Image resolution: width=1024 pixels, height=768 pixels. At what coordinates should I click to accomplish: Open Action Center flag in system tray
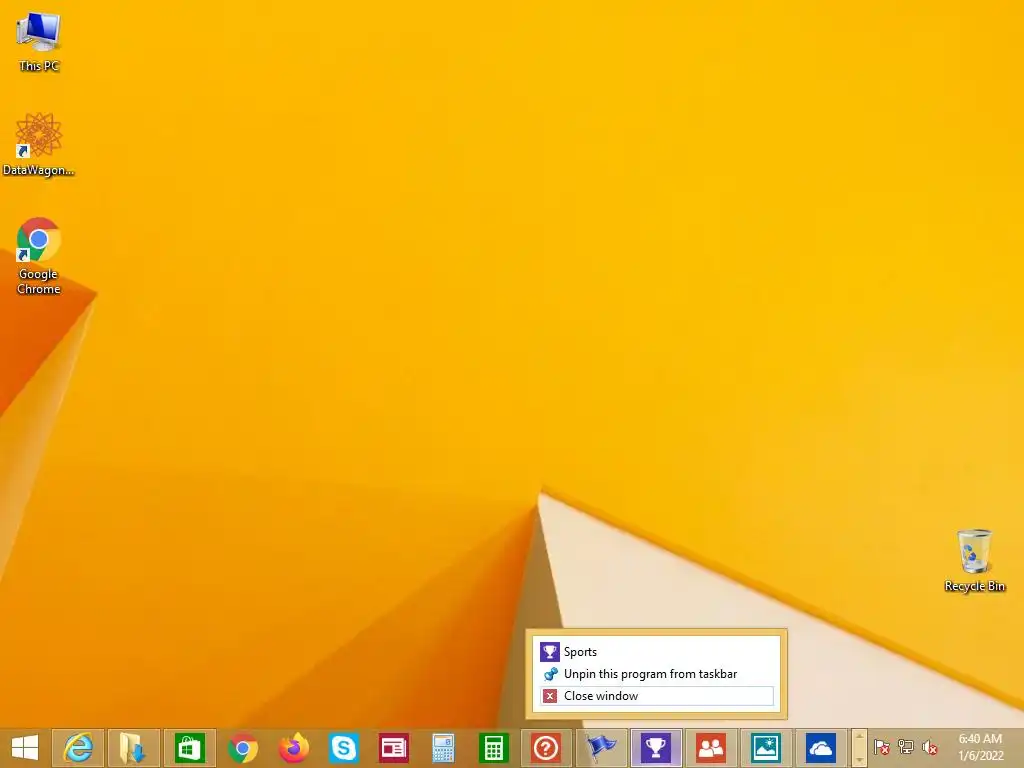[881, 746]
